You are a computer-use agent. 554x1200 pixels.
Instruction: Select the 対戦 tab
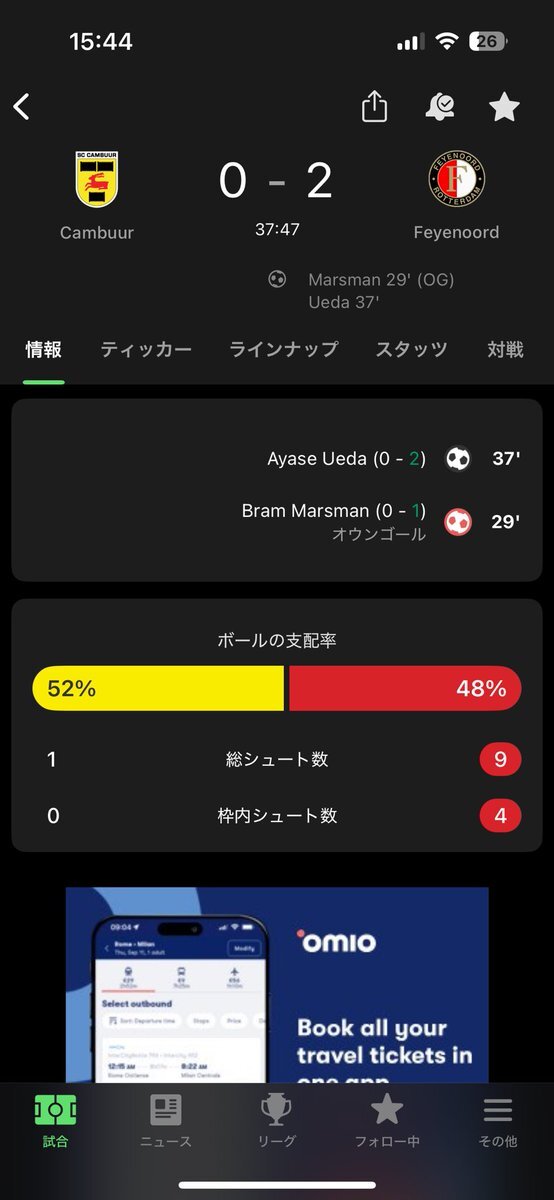coord(506,349)
